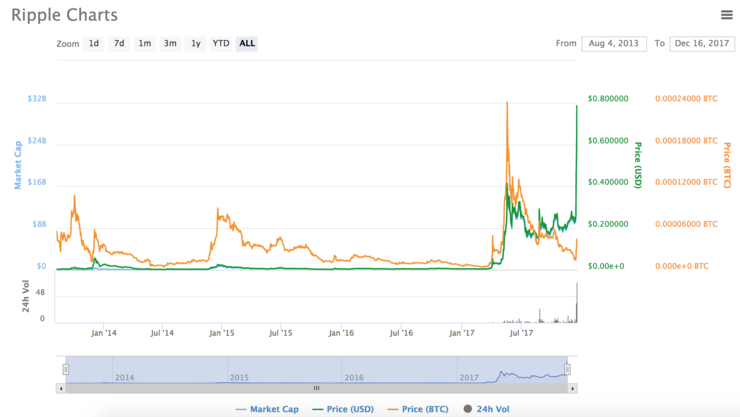Screen dimensions: 740x417
Task: Click the horizontal scrollbar grip
Action: pos(317,388)
